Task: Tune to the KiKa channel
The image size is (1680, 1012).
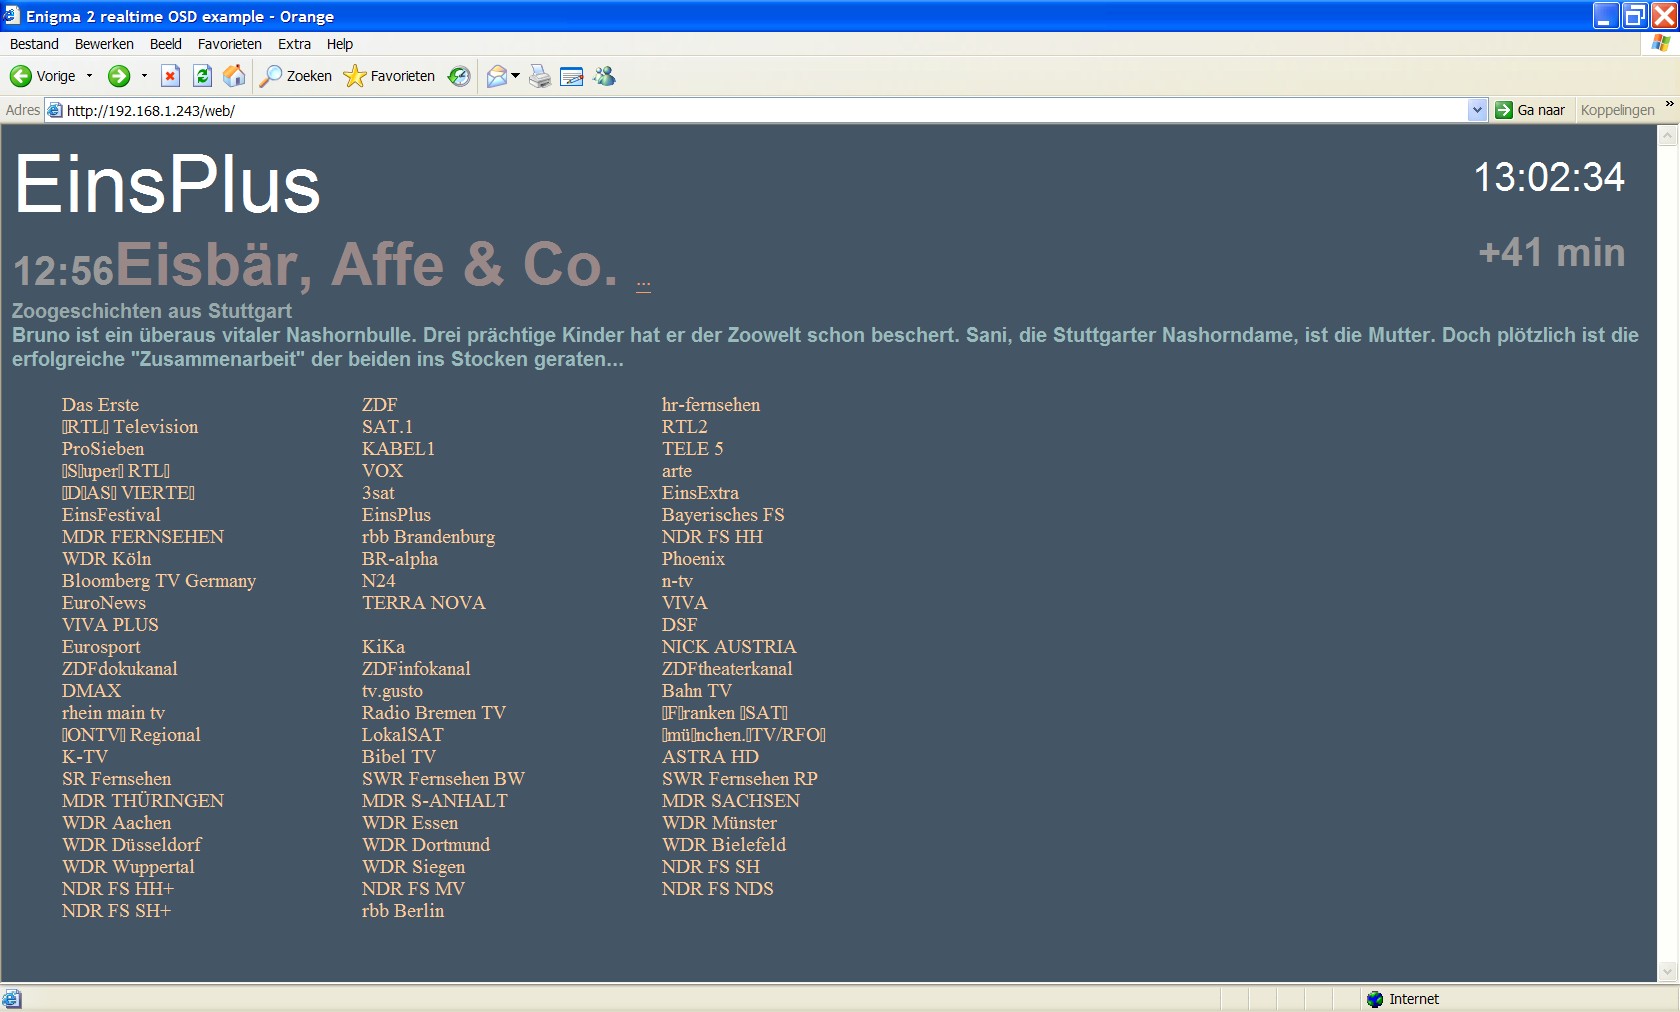Action: click(384, 647)
